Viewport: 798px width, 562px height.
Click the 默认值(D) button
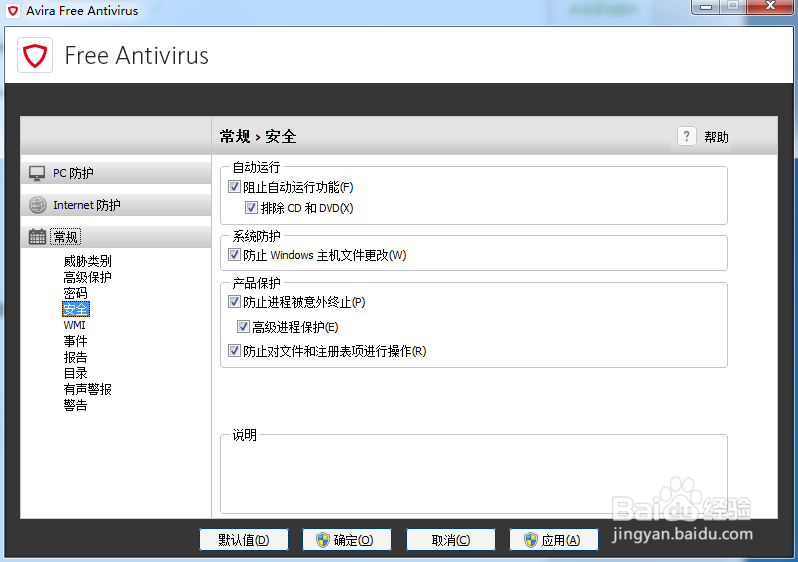(244, 540)
